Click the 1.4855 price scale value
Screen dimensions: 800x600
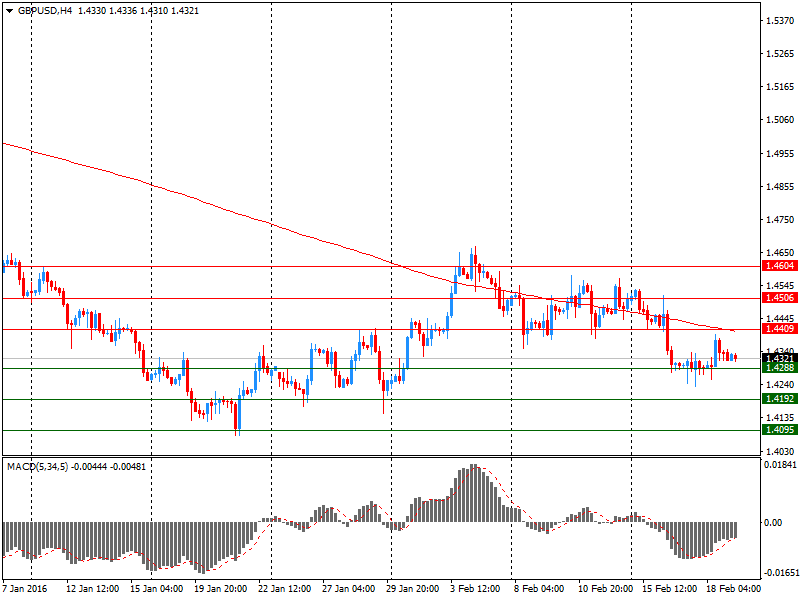(x=780, y=186)
